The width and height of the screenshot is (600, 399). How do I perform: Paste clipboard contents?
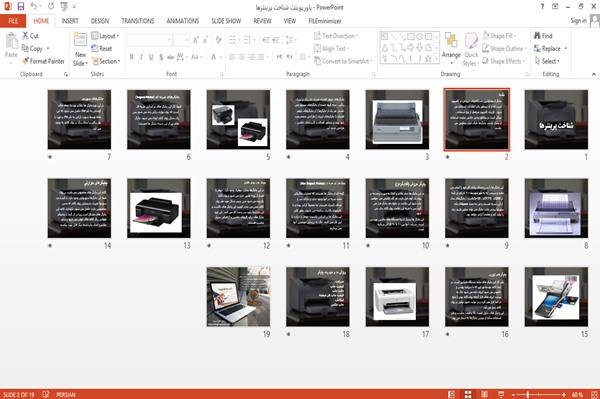(x=11, y=46)
